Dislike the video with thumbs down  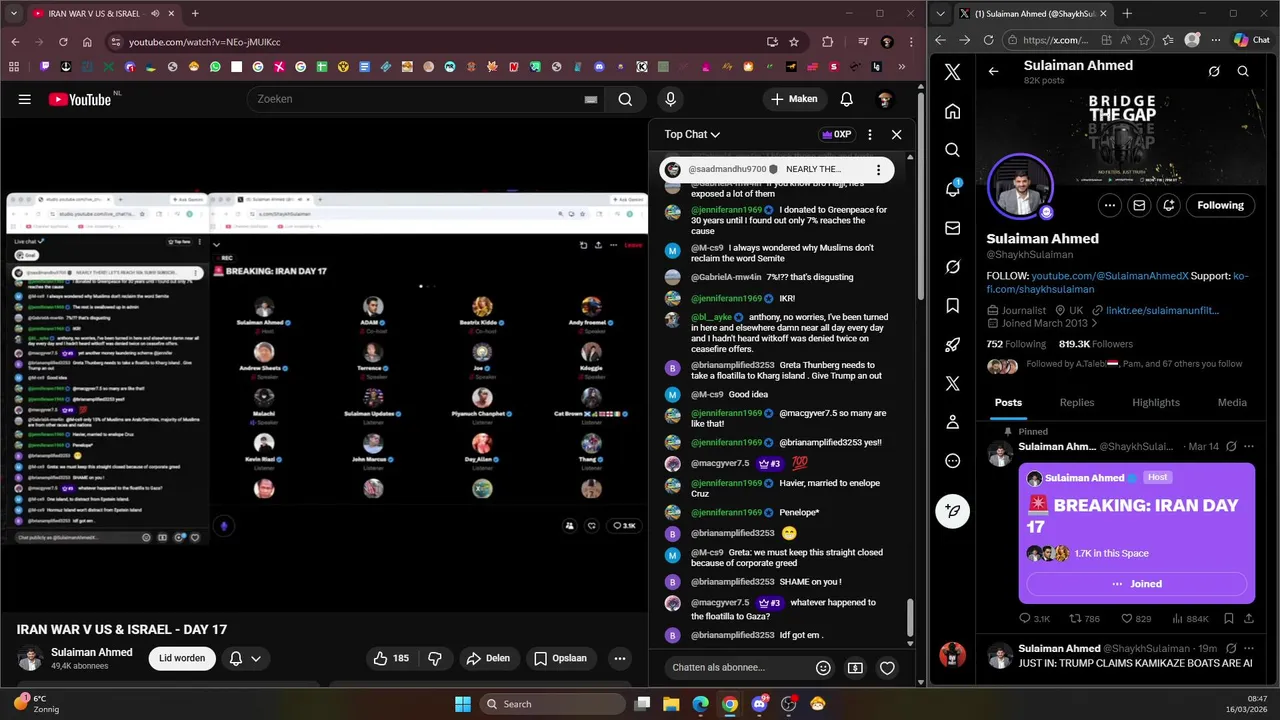pos(435,658)
